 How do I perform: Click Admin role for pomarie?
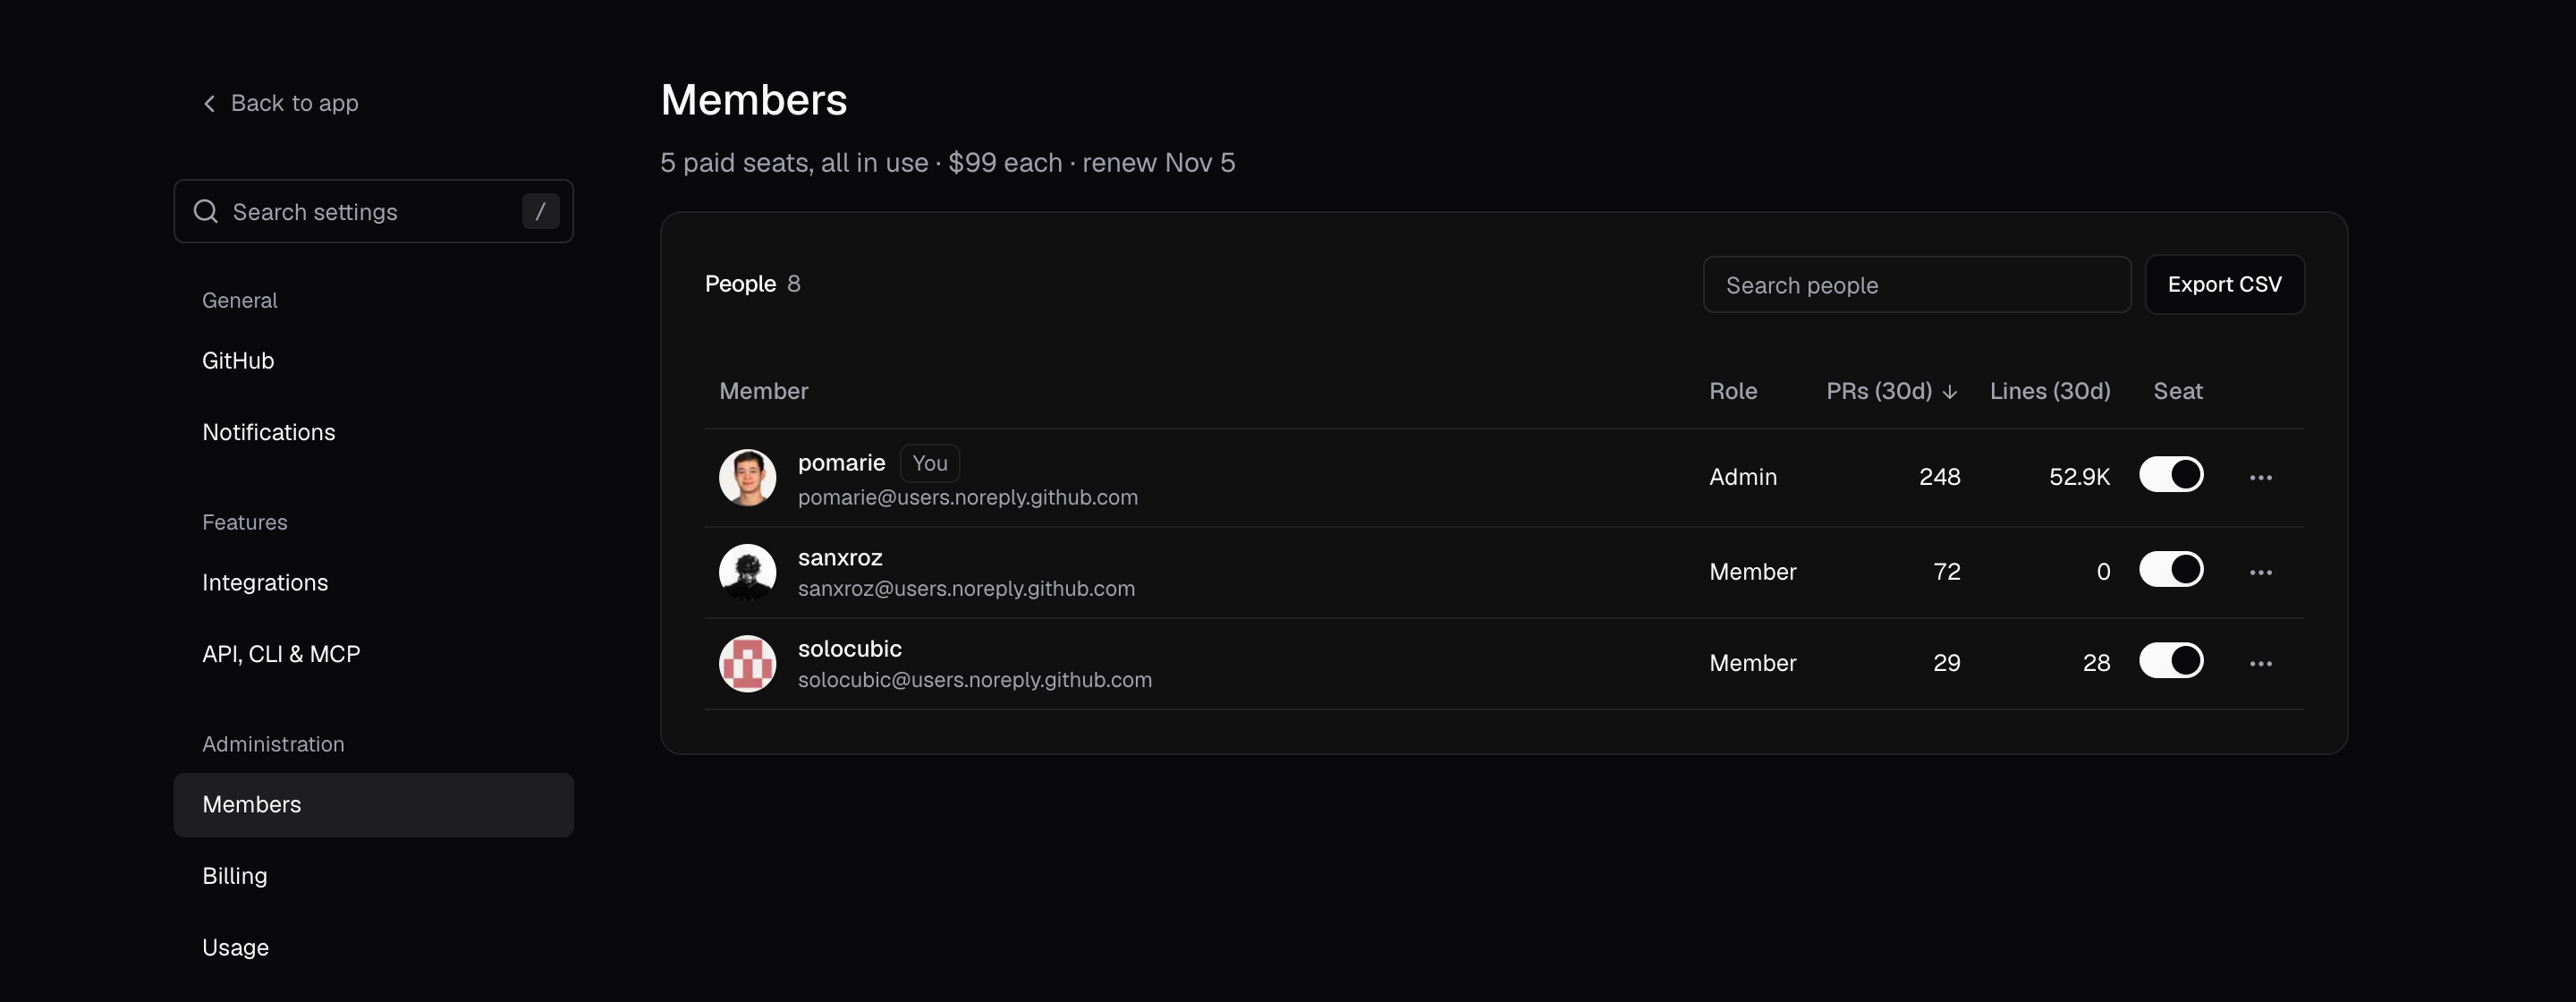[1742, 477]
